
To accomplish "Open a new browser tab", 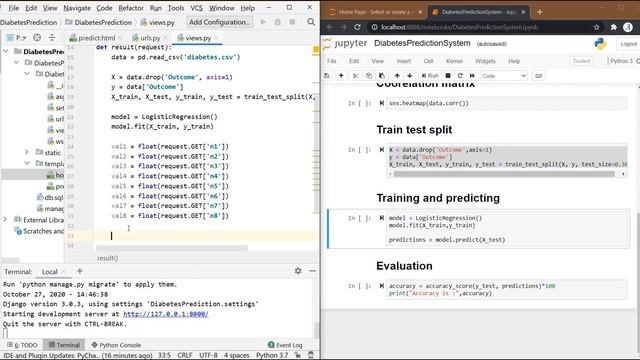I will click(540, 12).
